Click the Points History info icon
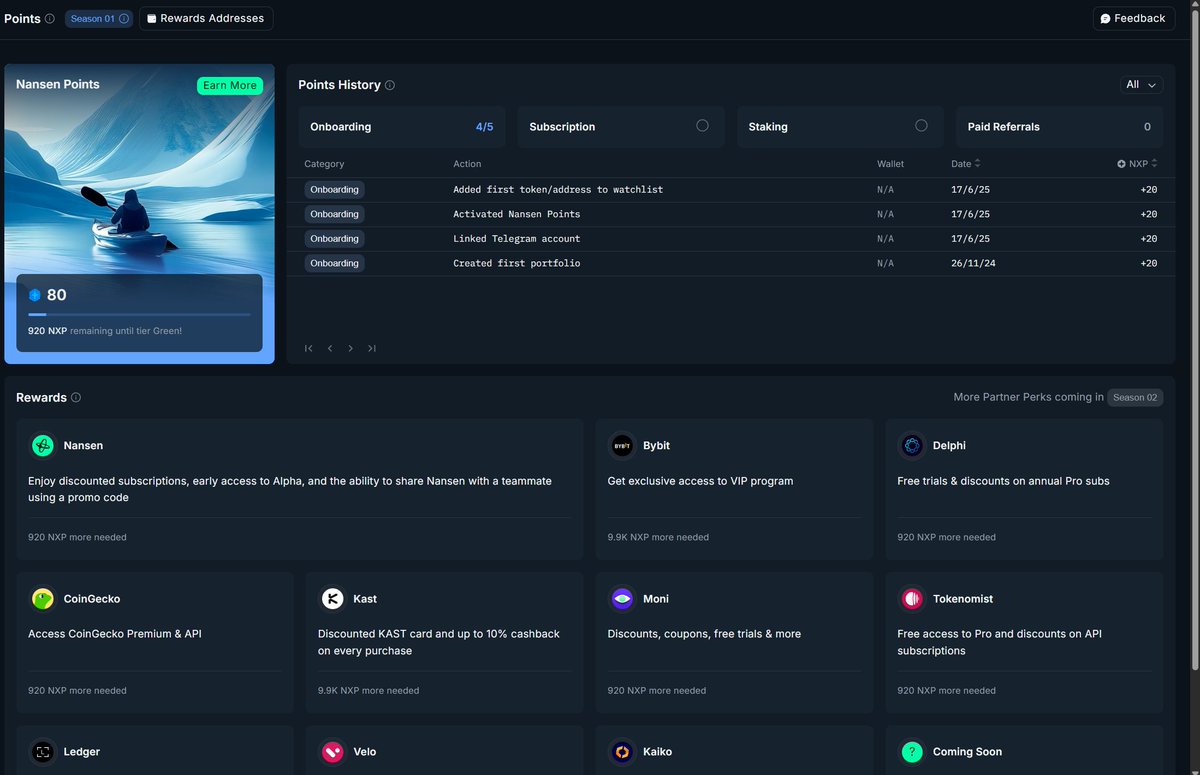The height and width of the screenshot is (775, 1200). 390,85
